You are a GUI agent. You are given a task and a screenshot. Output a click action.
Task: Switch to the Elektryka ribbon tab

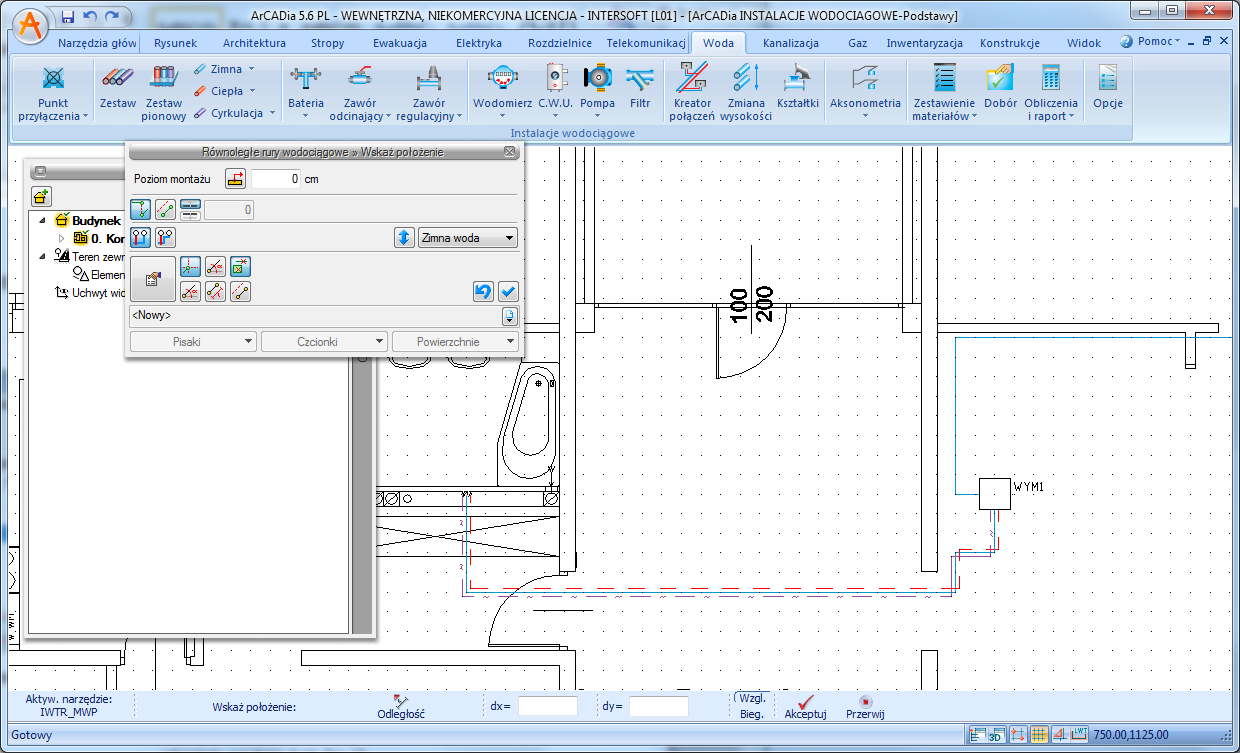coord(478,43)
